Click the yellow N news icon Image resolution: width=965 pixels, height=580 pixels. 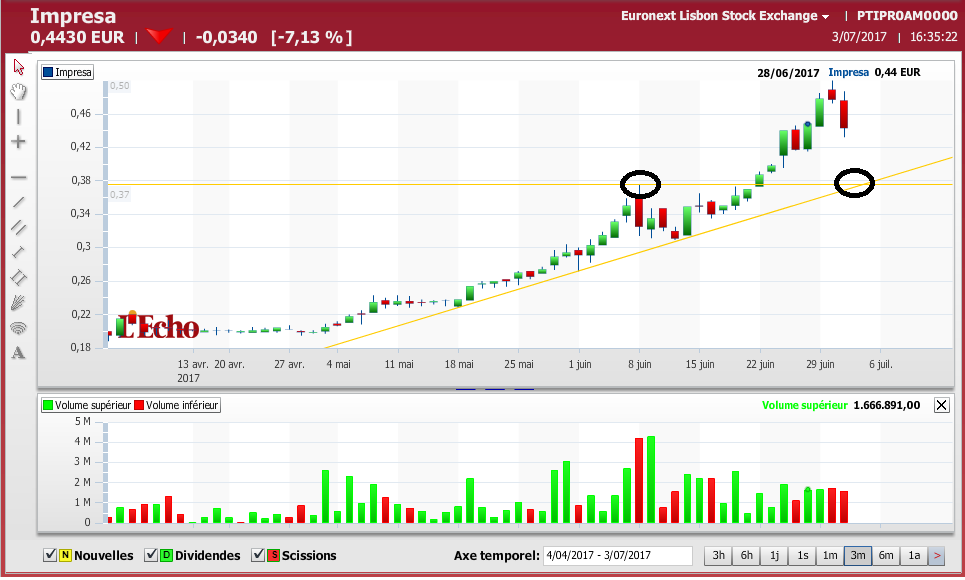click(65, 555)
